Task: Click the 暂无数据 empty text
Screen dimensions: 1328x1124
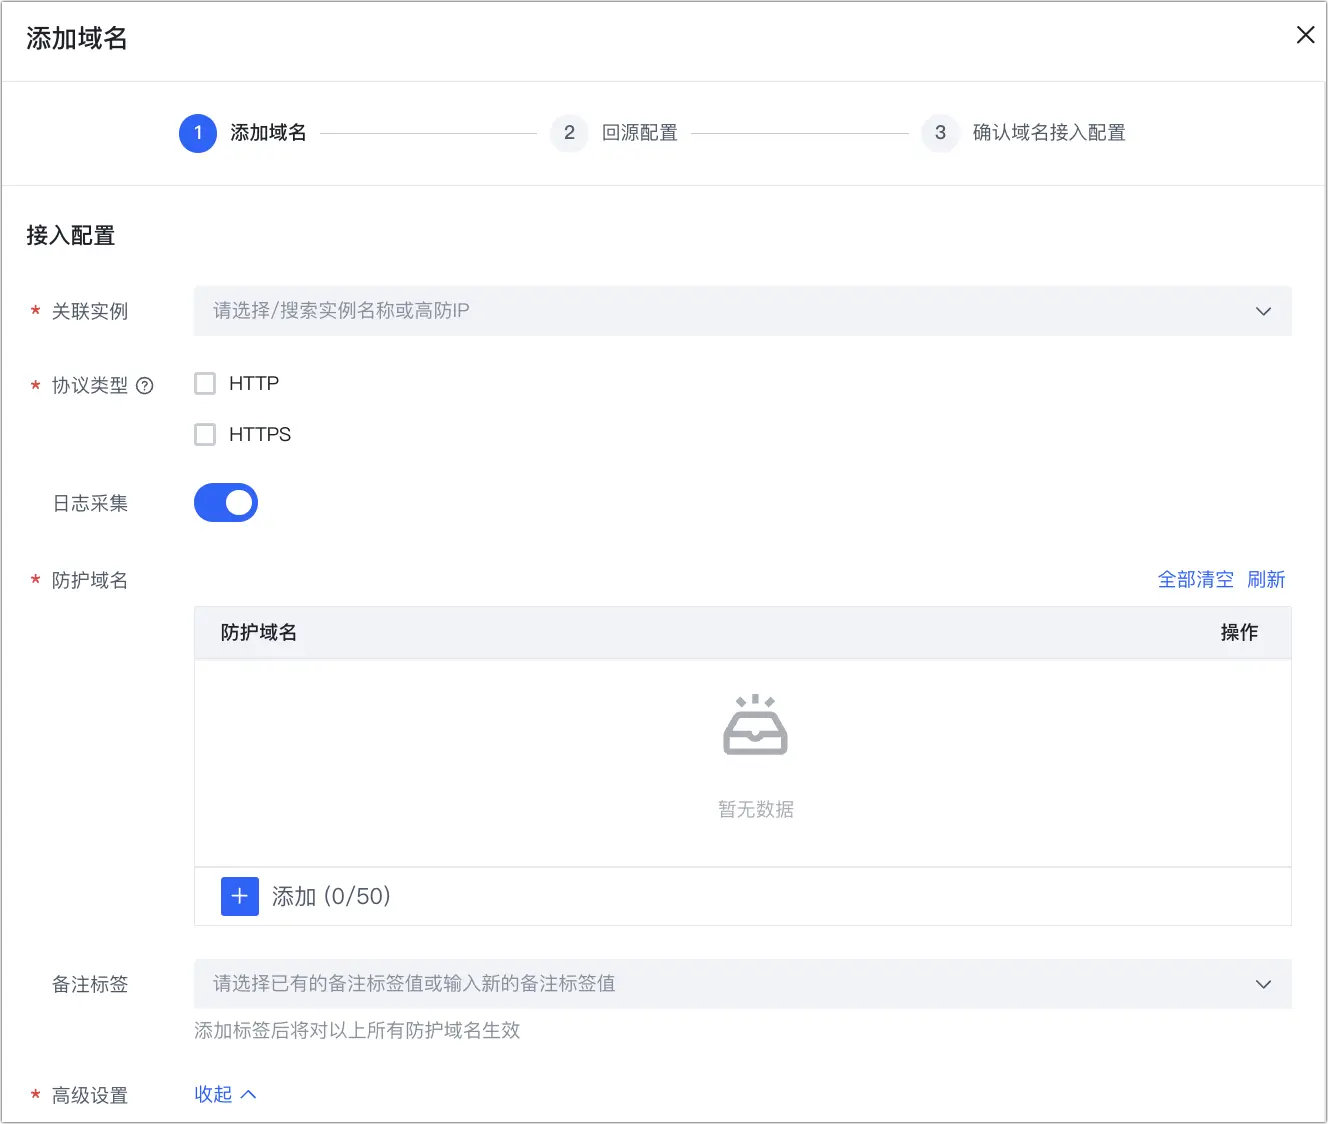Action: pyautogui.click(x=756, y=810)
